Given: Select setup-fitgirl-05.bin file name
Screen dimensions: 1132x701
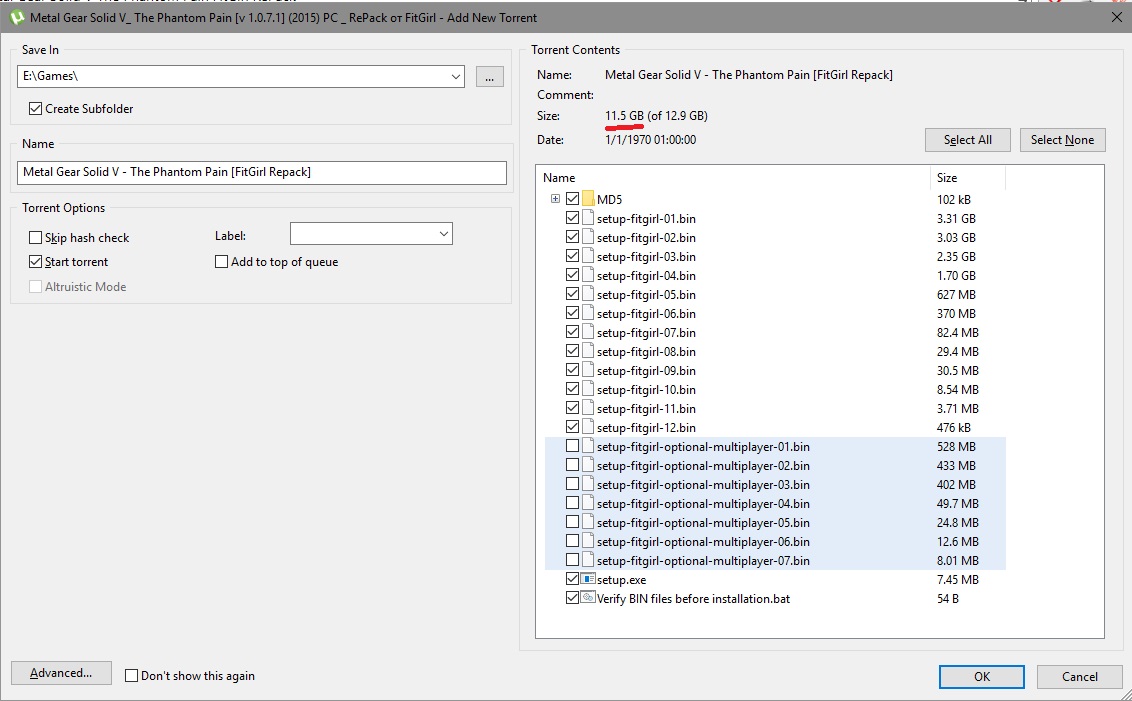Looking at the screenshot, I should pos(646,295).
